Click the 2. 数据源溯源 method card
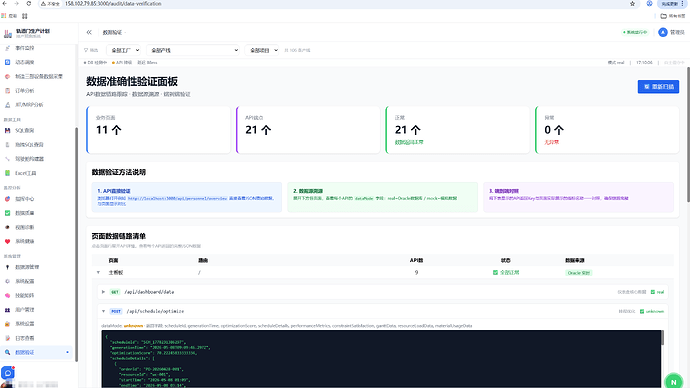Viewport: 690px width, 388px height. 382,197
